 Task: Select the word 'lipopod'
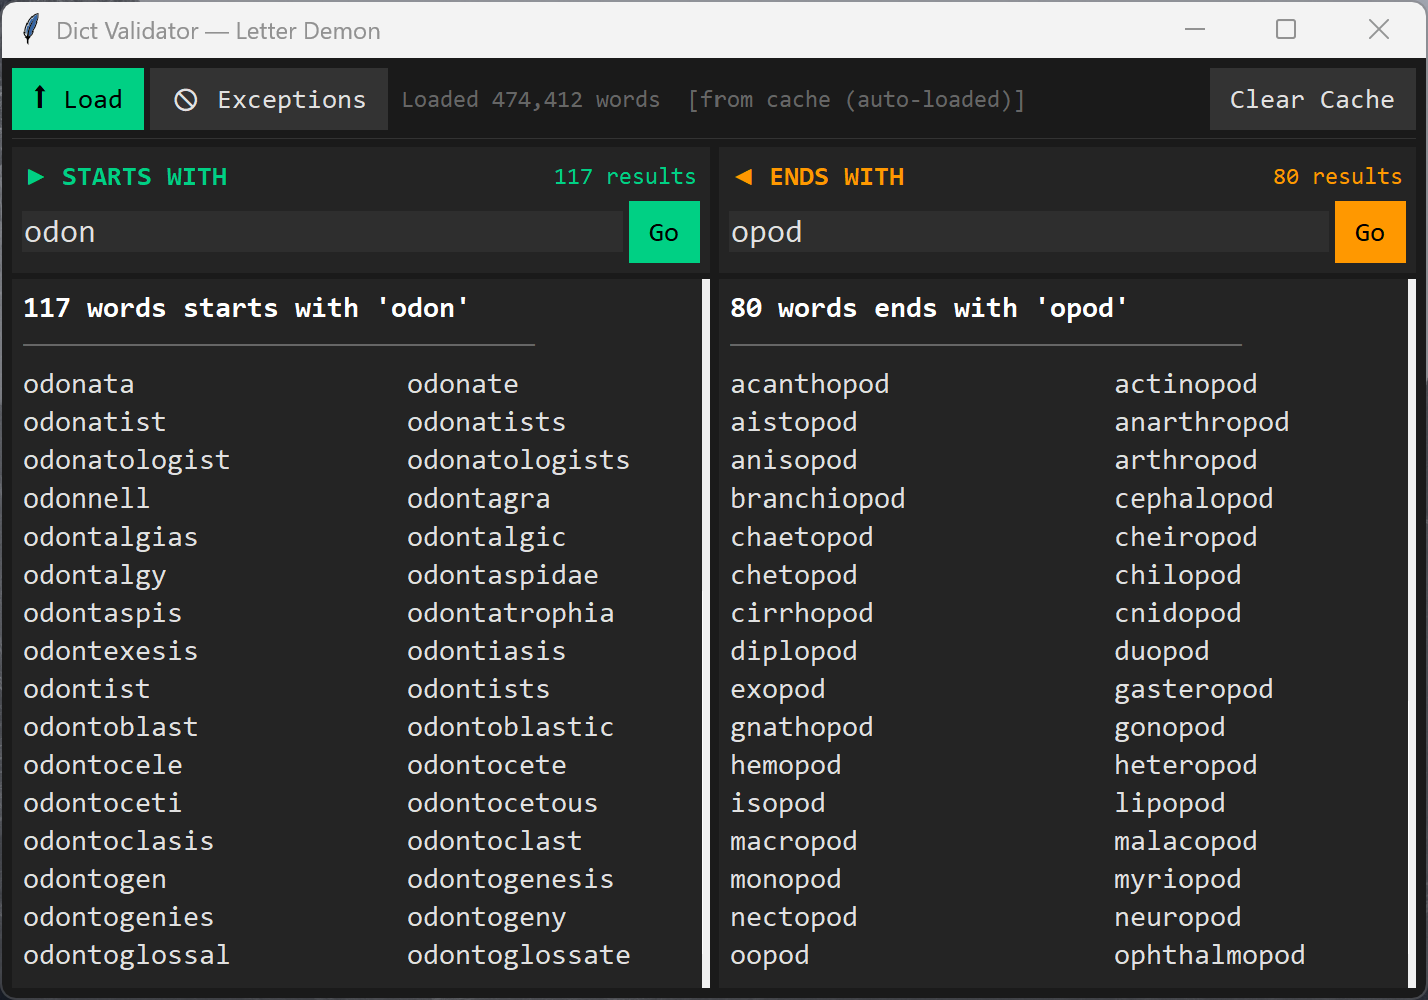(1170, 802)
